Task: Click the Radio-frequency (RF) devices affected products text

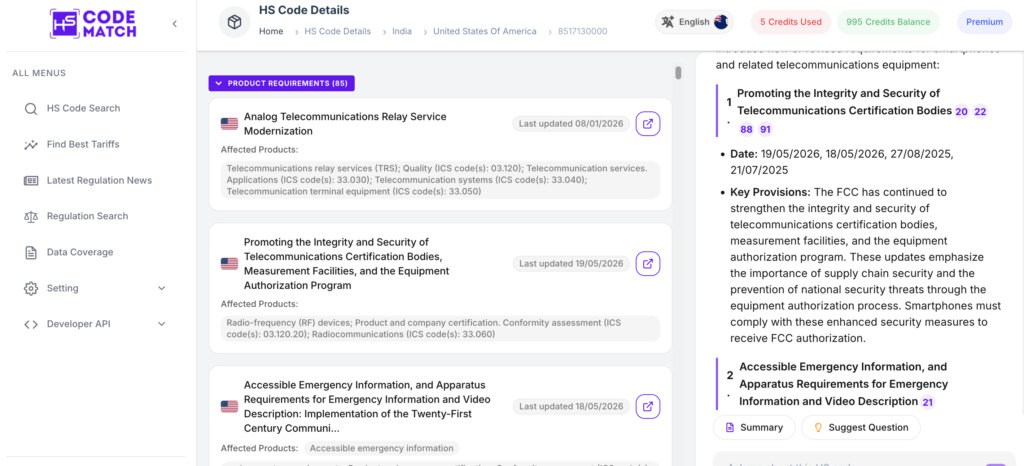Action: tap(440, 328)
